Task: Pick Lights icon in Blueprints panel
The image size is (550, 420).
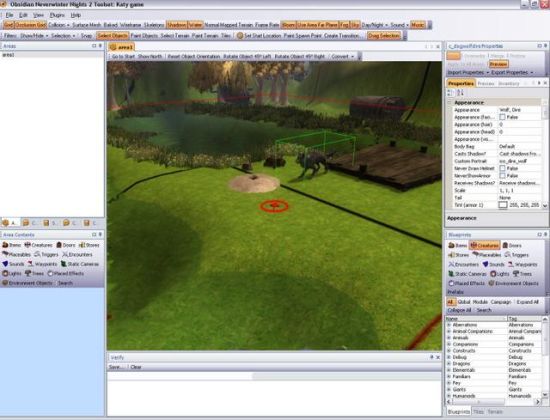Action: point(499,274)
